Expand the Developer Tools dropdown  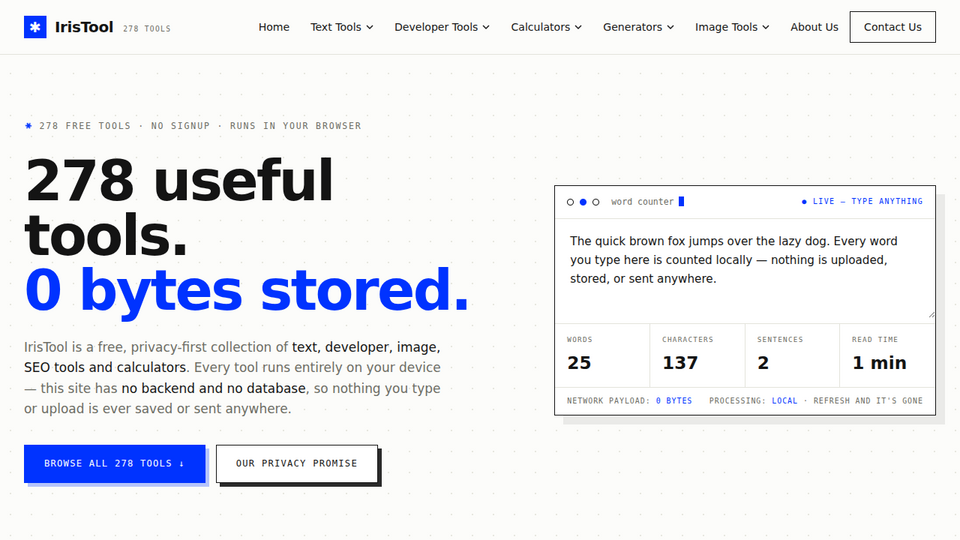(x=442, y=27)
